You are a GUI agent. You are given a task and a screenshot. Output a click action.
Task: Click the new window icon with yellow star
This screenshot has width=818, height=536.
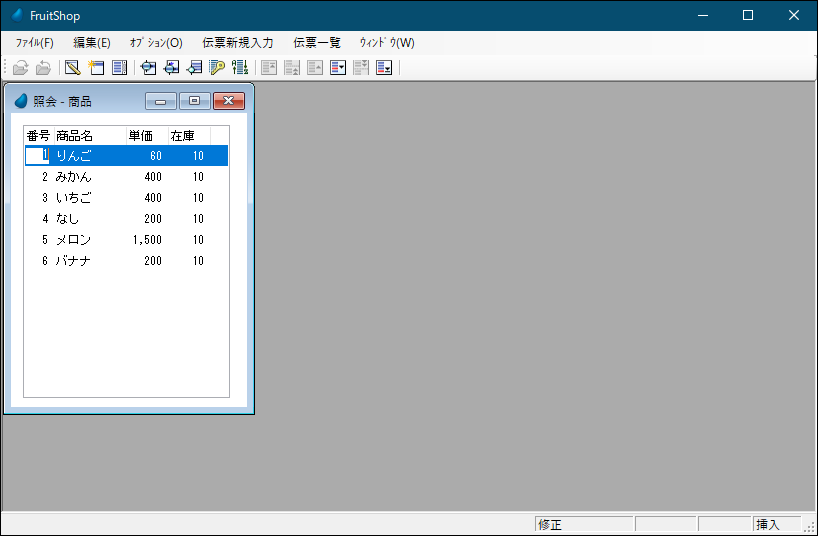tap(96, 67)
